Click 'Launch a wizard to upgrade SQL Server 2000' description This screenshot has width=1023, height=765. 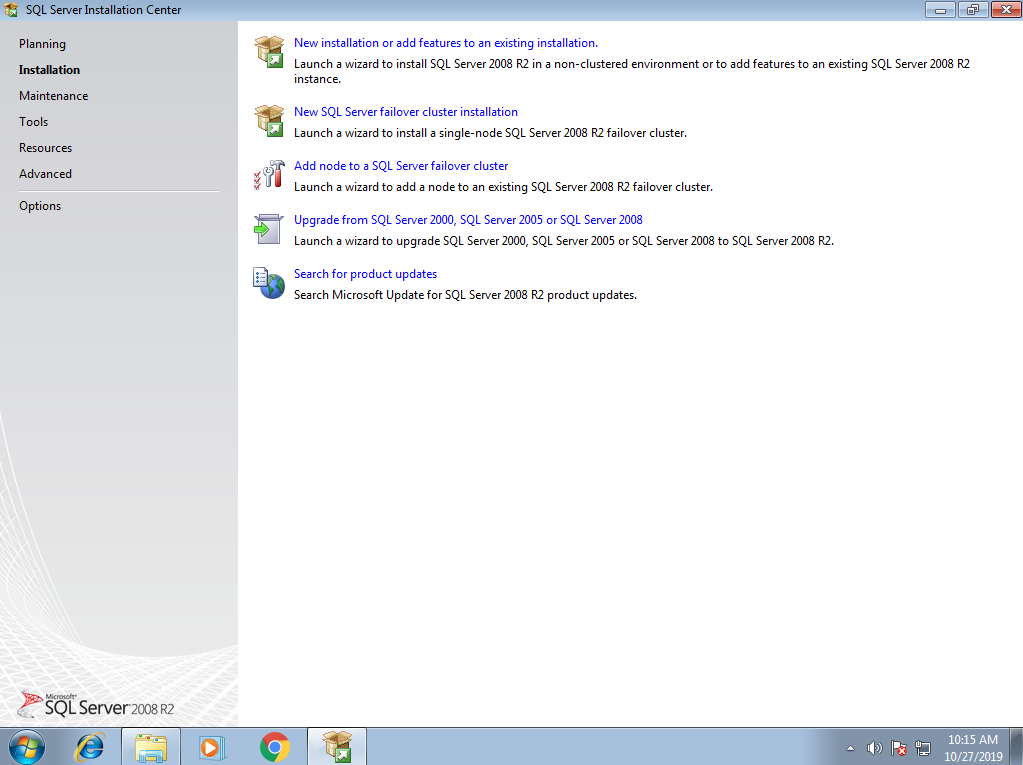(564, 241)
